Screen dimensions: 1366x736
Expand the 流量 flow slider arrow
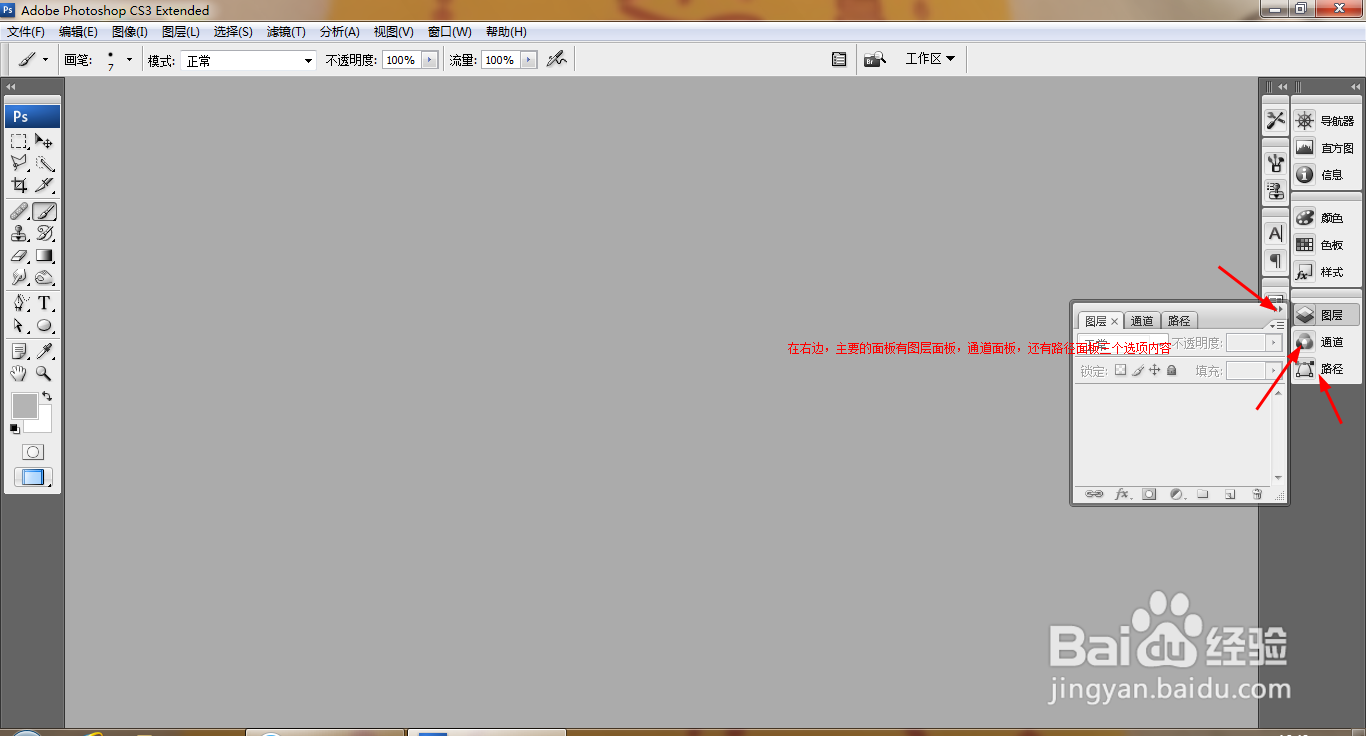(529, 60)
